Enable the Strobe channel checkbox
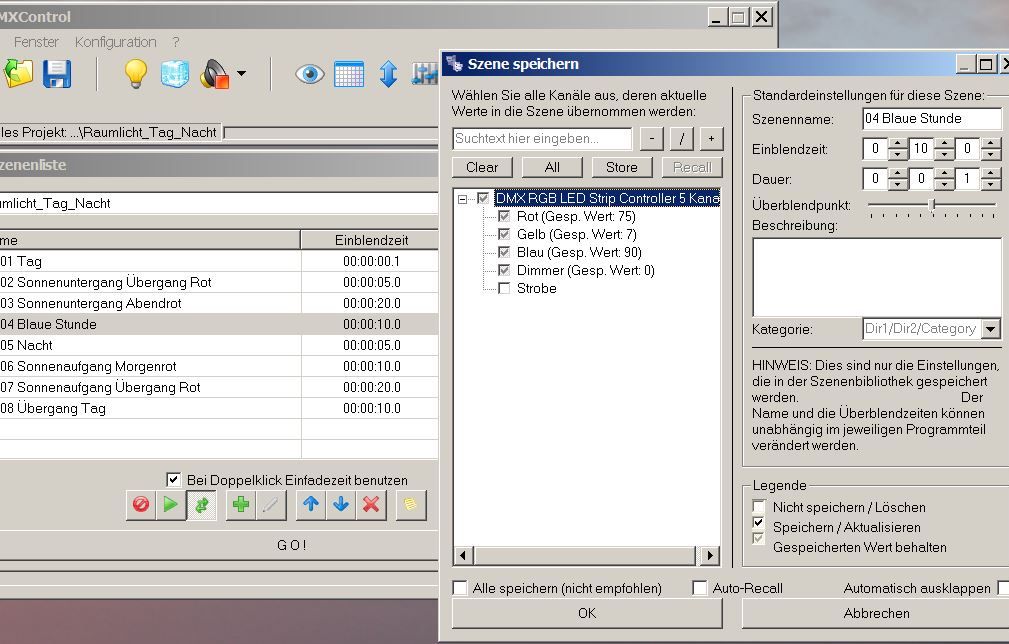This screenshot has width=1009, height=644. [x=504, y=289]
